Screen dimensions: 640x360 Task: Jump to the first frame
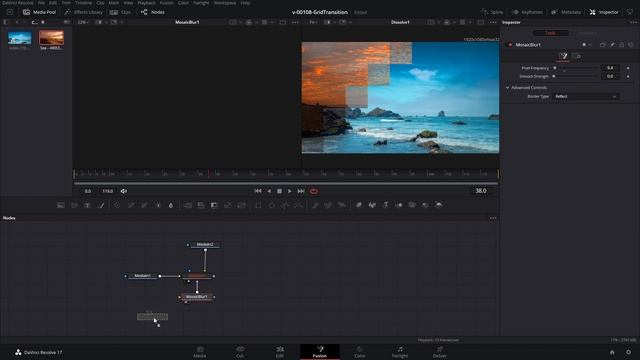(x=258, y=191)
